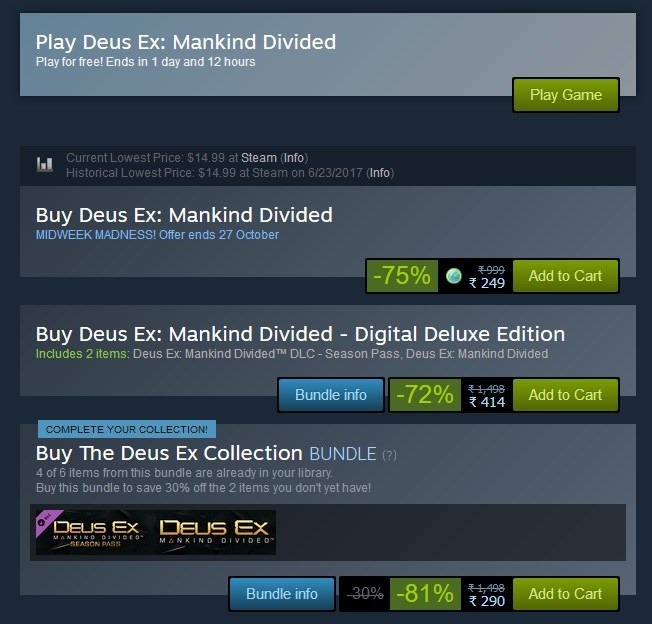
Task: Open the Steam link in Current Lowest Price
Action: point(259,158)
